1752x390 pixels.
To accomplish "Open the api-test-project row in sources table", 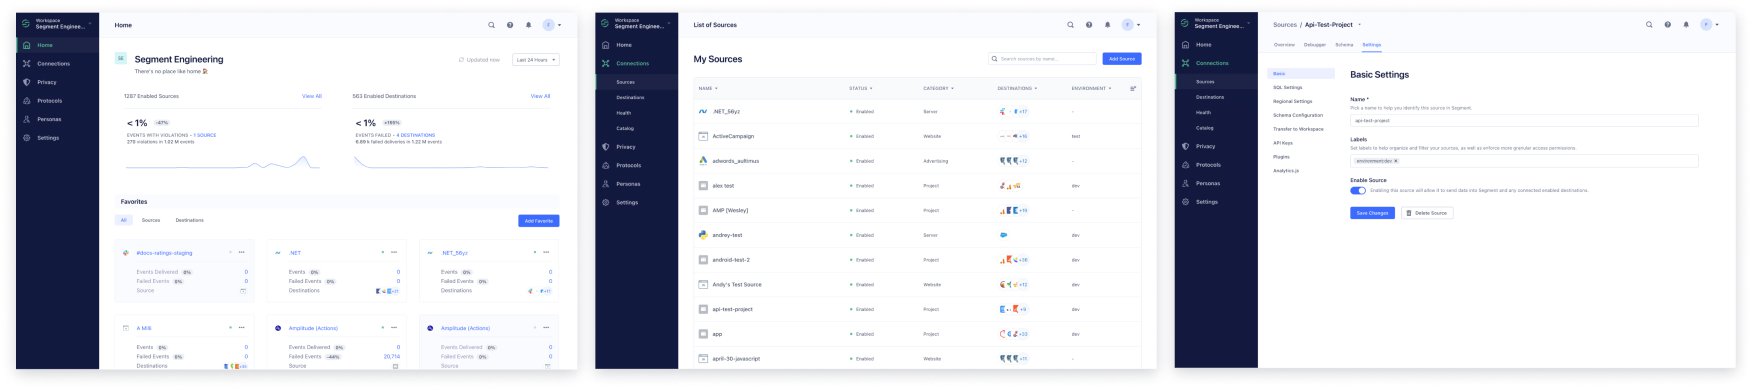I will (x=917, y=309).
